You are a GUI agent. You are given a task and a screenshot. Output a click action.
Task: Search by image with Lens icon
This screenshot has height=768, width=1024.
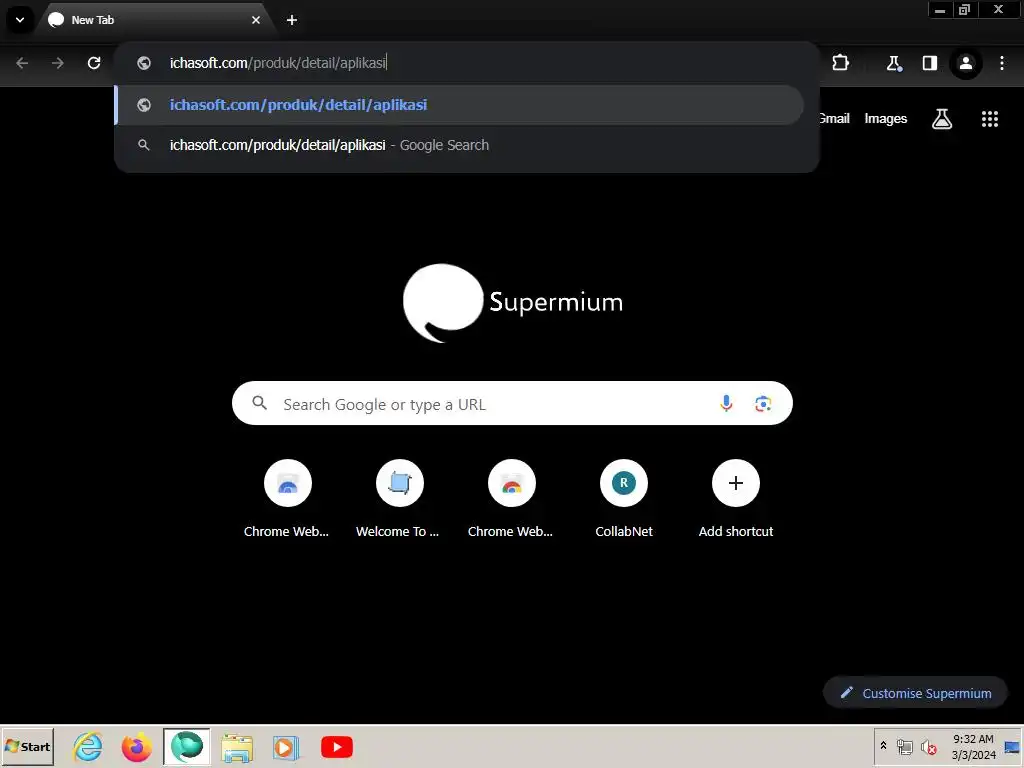(763, 404)
